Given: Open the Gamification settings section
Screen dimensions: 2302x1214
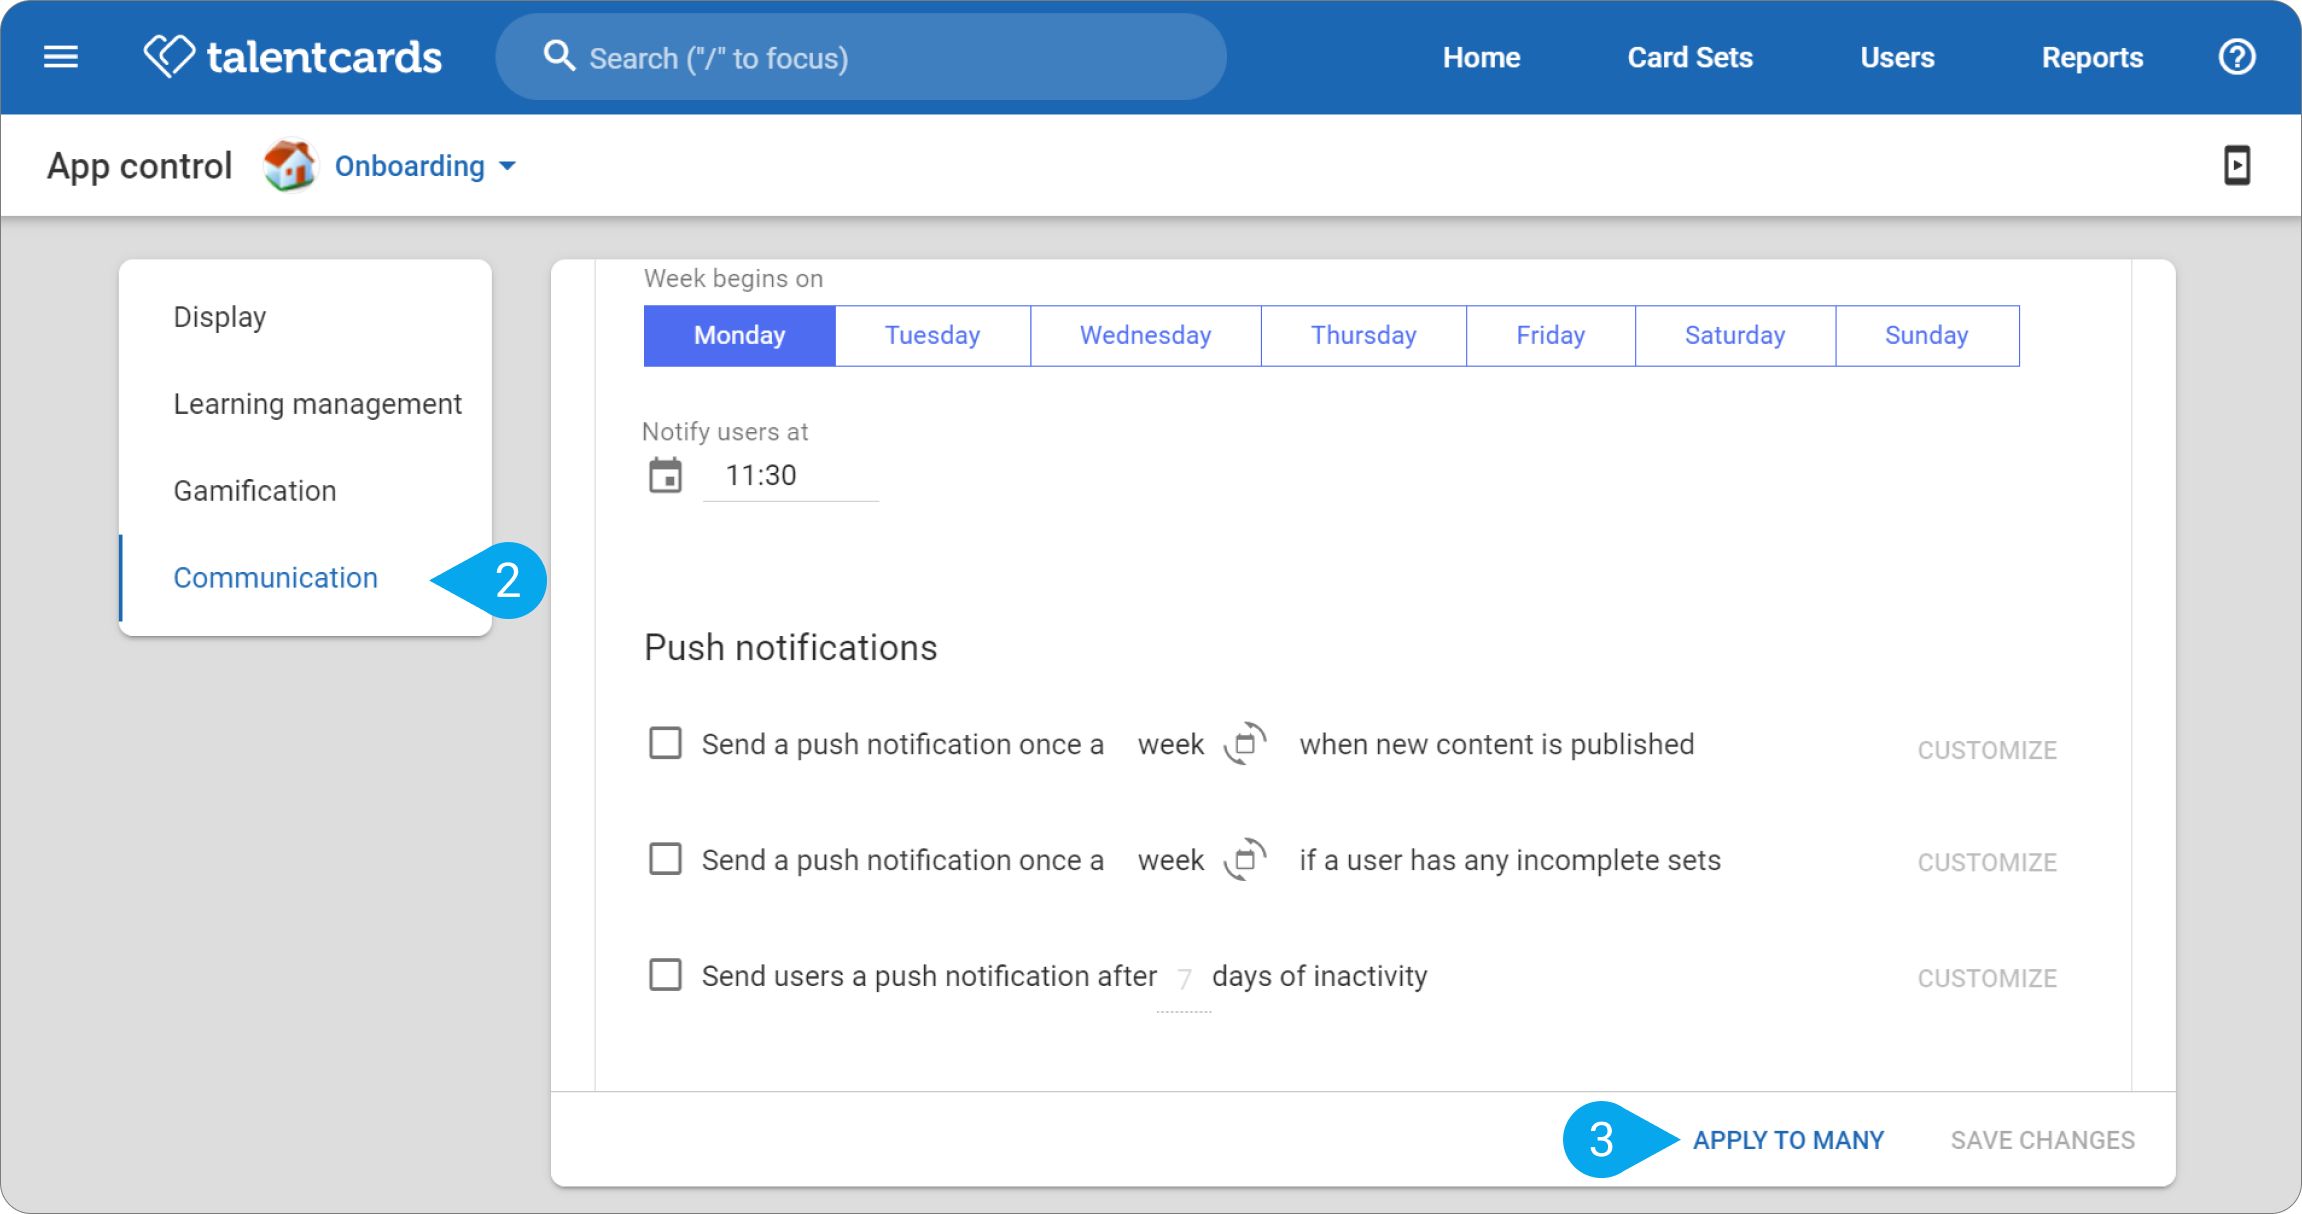Looking at the screenshot, I should point(255,491).
